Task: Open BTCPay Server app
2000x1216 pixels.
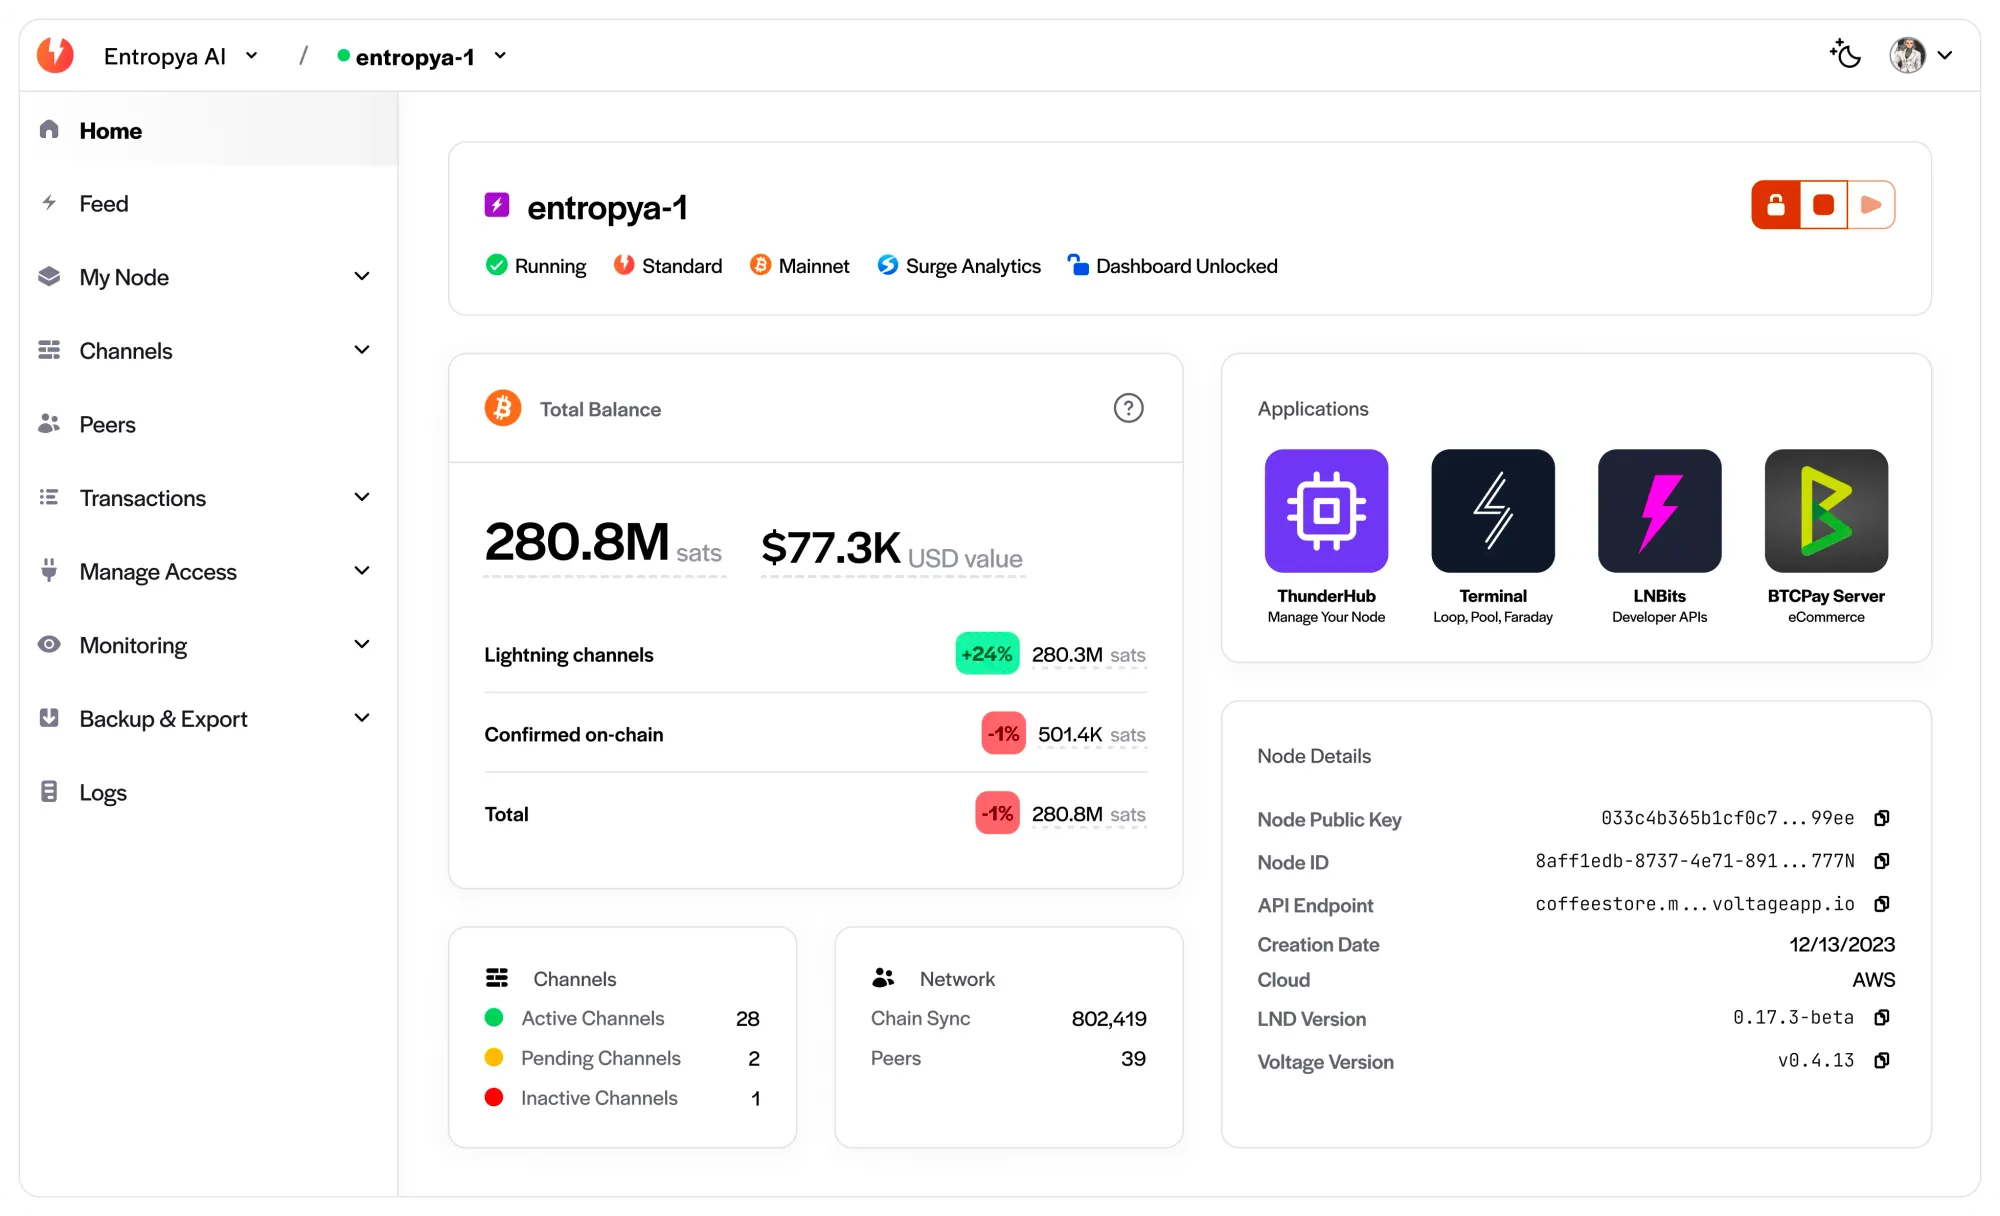Action: [x=1825, y=511]
